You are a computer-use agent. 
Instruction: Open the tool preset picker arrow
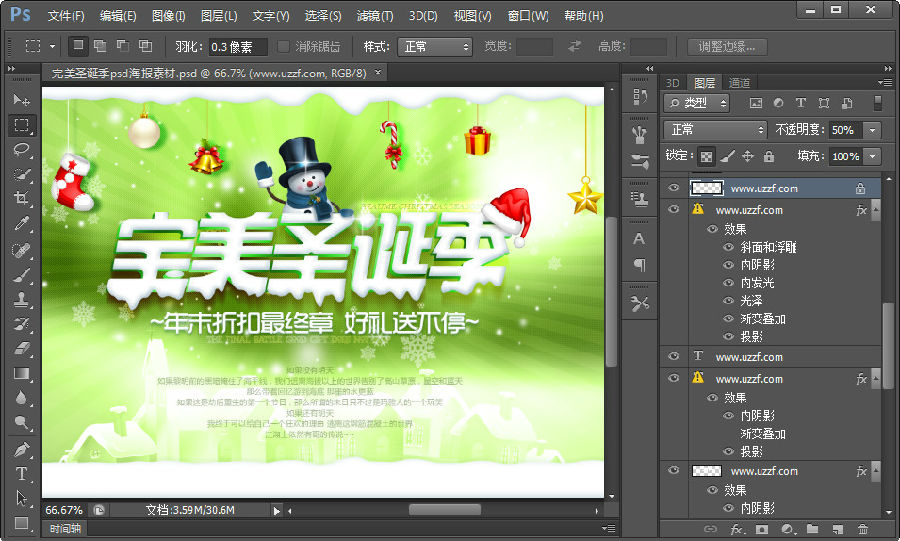[52, 46]
